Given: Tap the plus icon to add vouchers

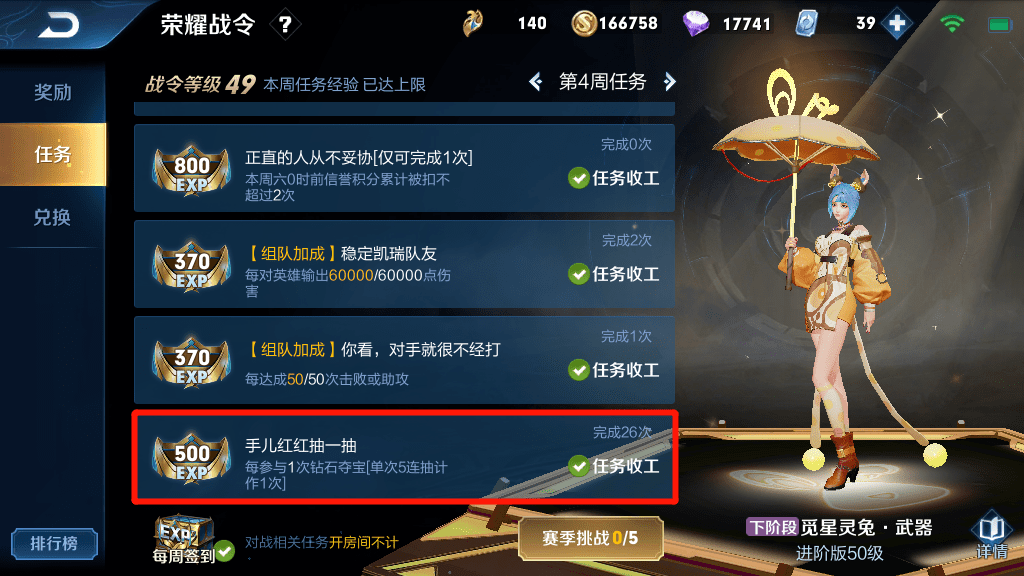Looking at the screenshot, I should coord(897,24).
